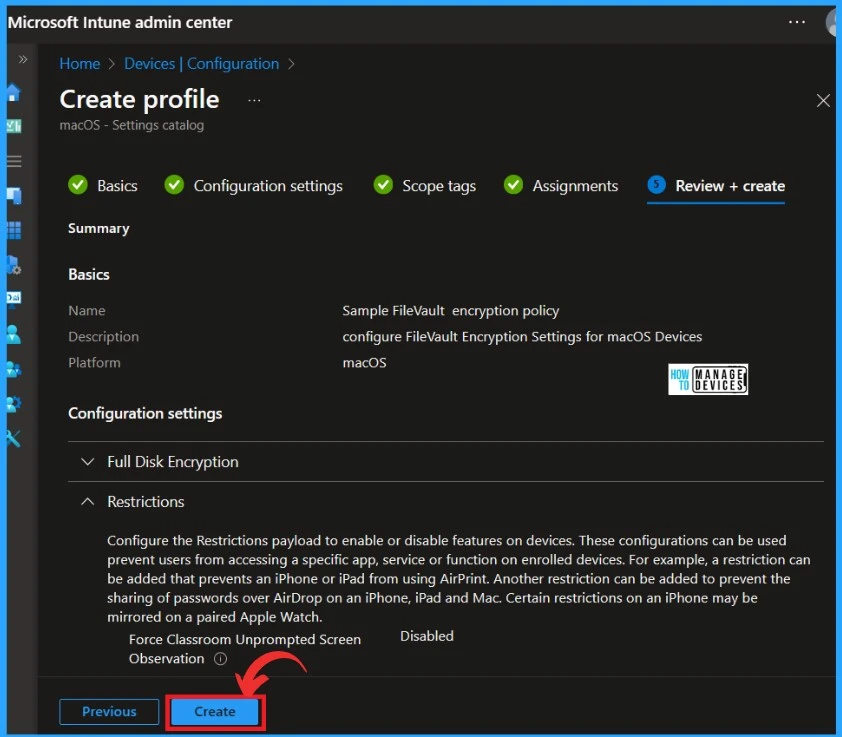842x737 pixels.
Task: Open Tenant administration icon in sidebar
Action: pyautogui.click(x=14, y=404)
